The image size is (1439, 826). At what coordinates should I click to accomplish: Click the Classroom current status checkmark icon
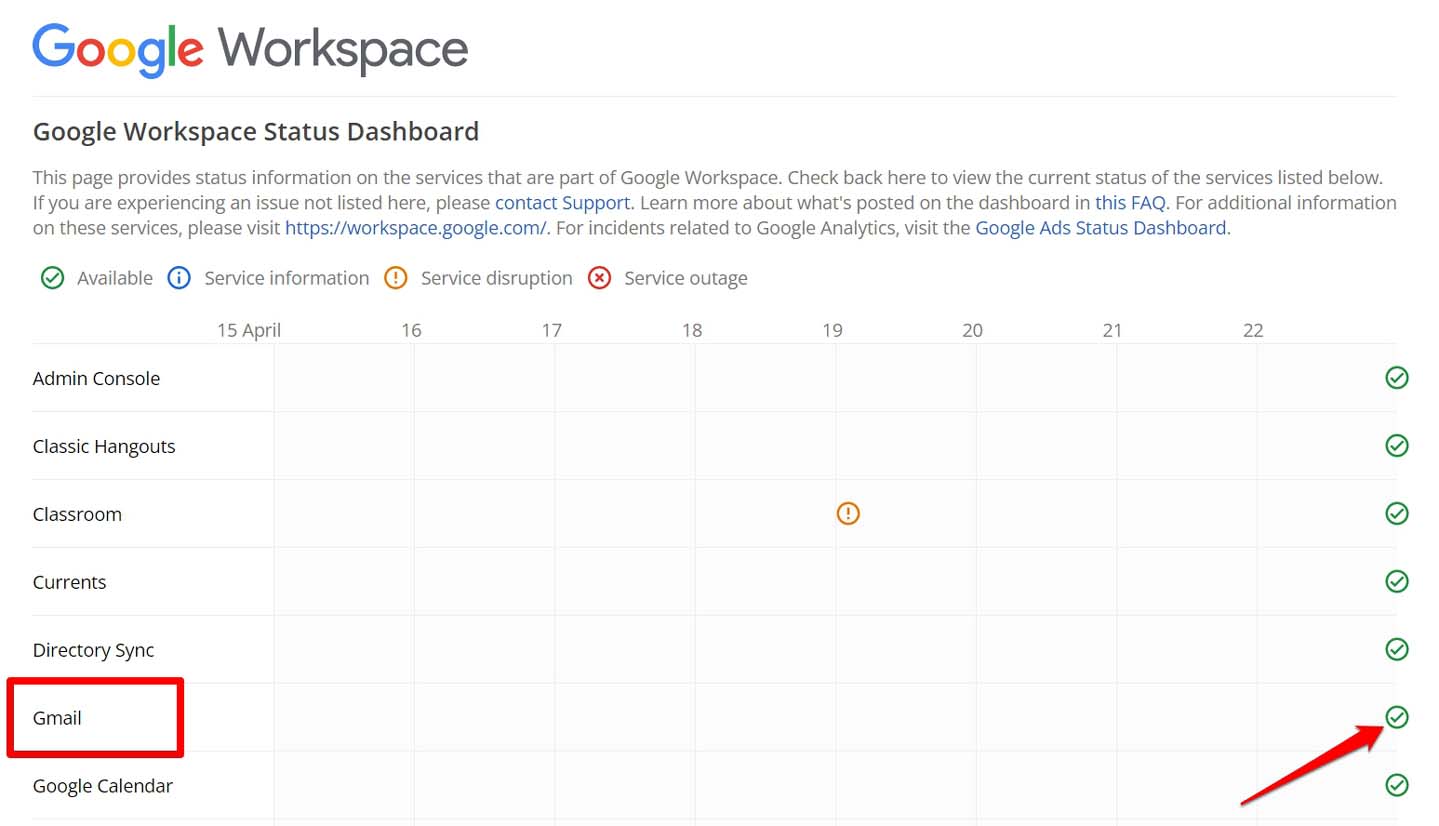(1397, 513)
